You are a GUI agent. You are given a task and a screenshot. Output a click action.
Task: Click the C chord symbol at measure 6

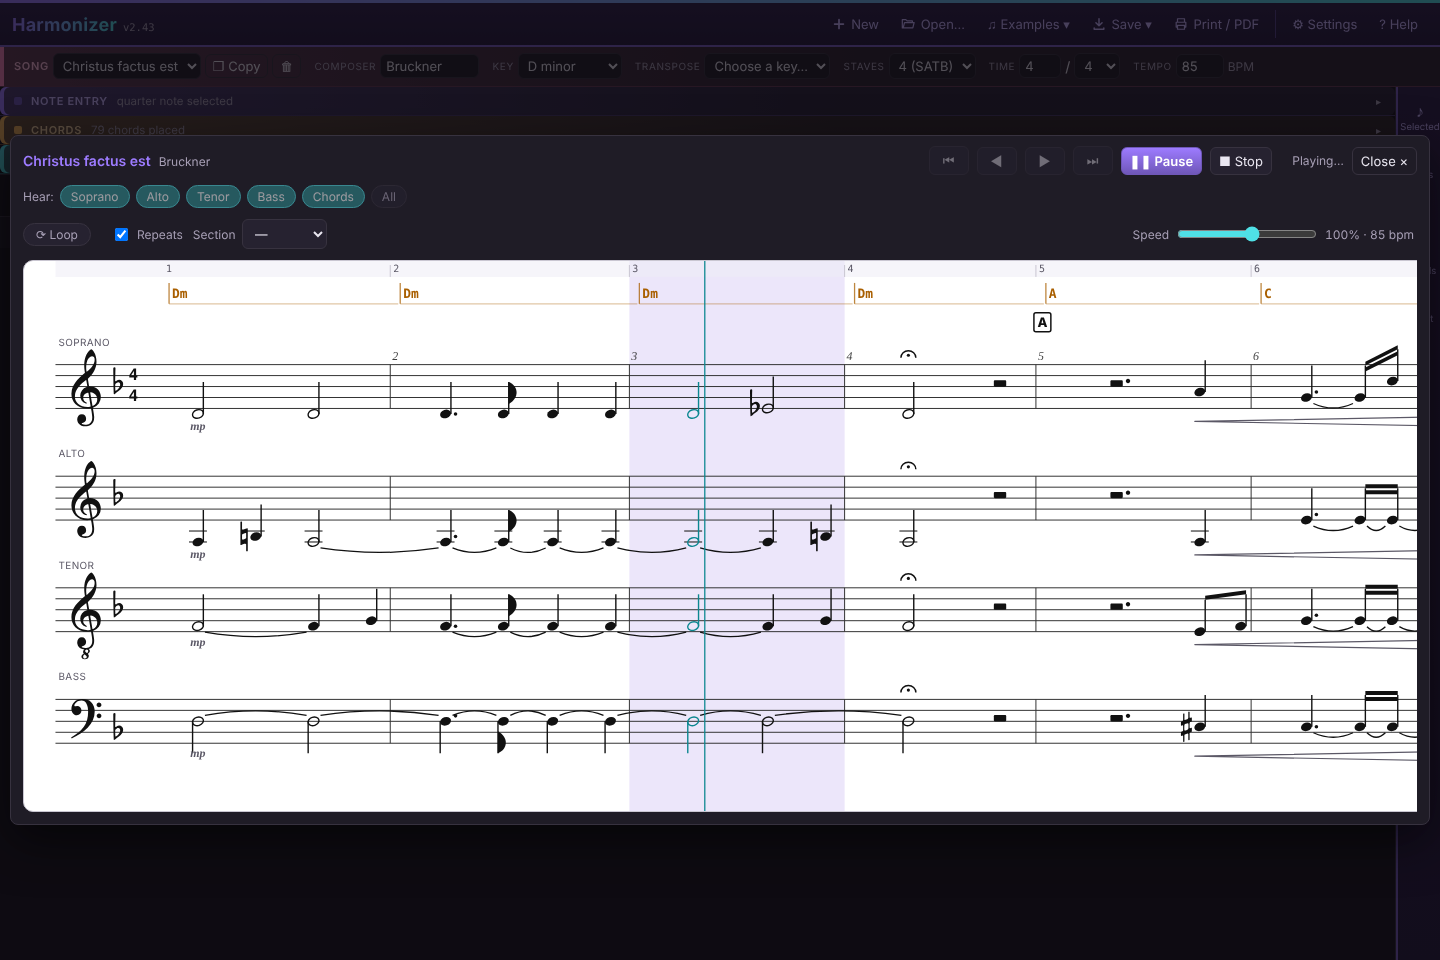(1268, 294)
